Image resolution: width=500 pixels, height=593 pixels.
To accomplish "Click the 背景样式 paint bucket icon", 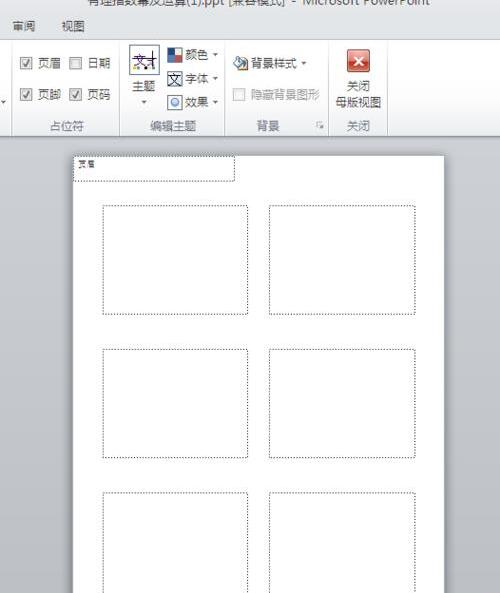I will [241, 63].
